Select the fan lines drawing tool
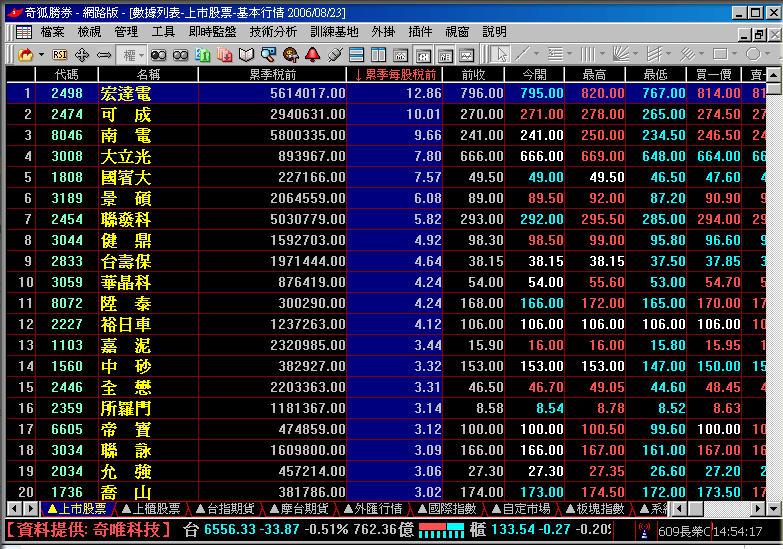 point(621,54)
